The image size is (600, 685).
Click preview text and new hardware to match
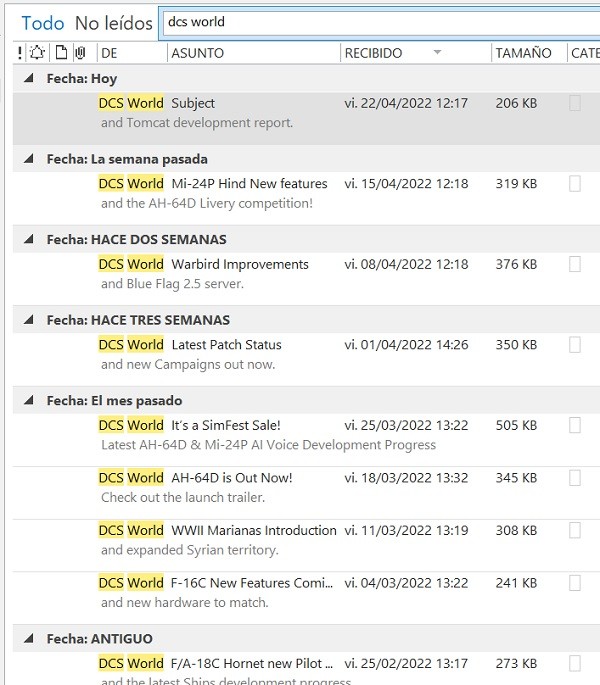point(184,603)
